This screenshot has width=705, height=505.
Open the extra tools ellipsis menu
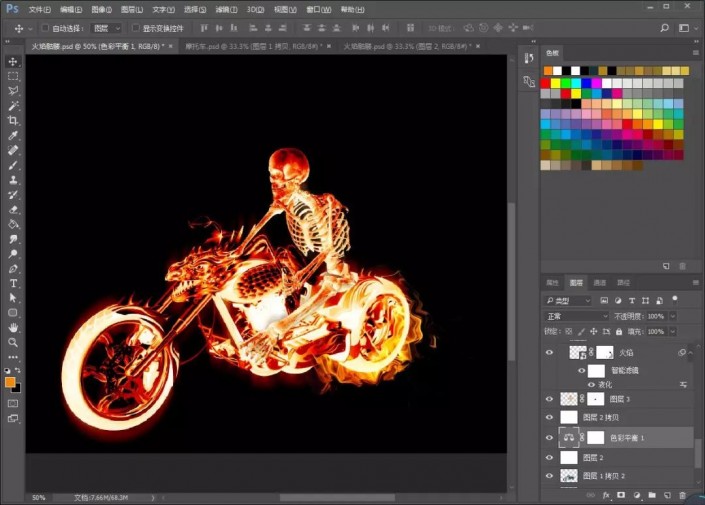pyautogui.click(x=13, y=357)
